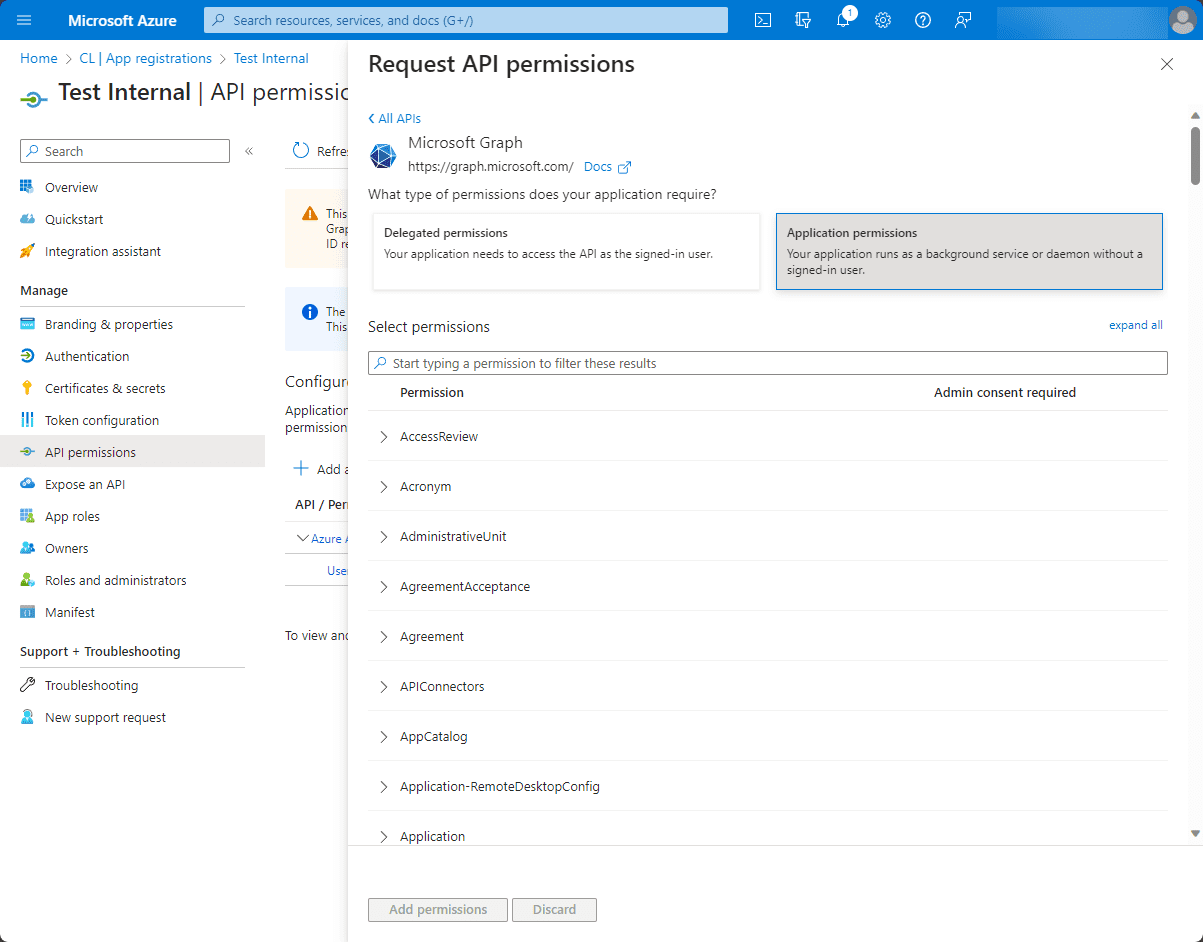Click the top search resources box
Viewport: 1203px width, 942px height.
pos(466,20)
